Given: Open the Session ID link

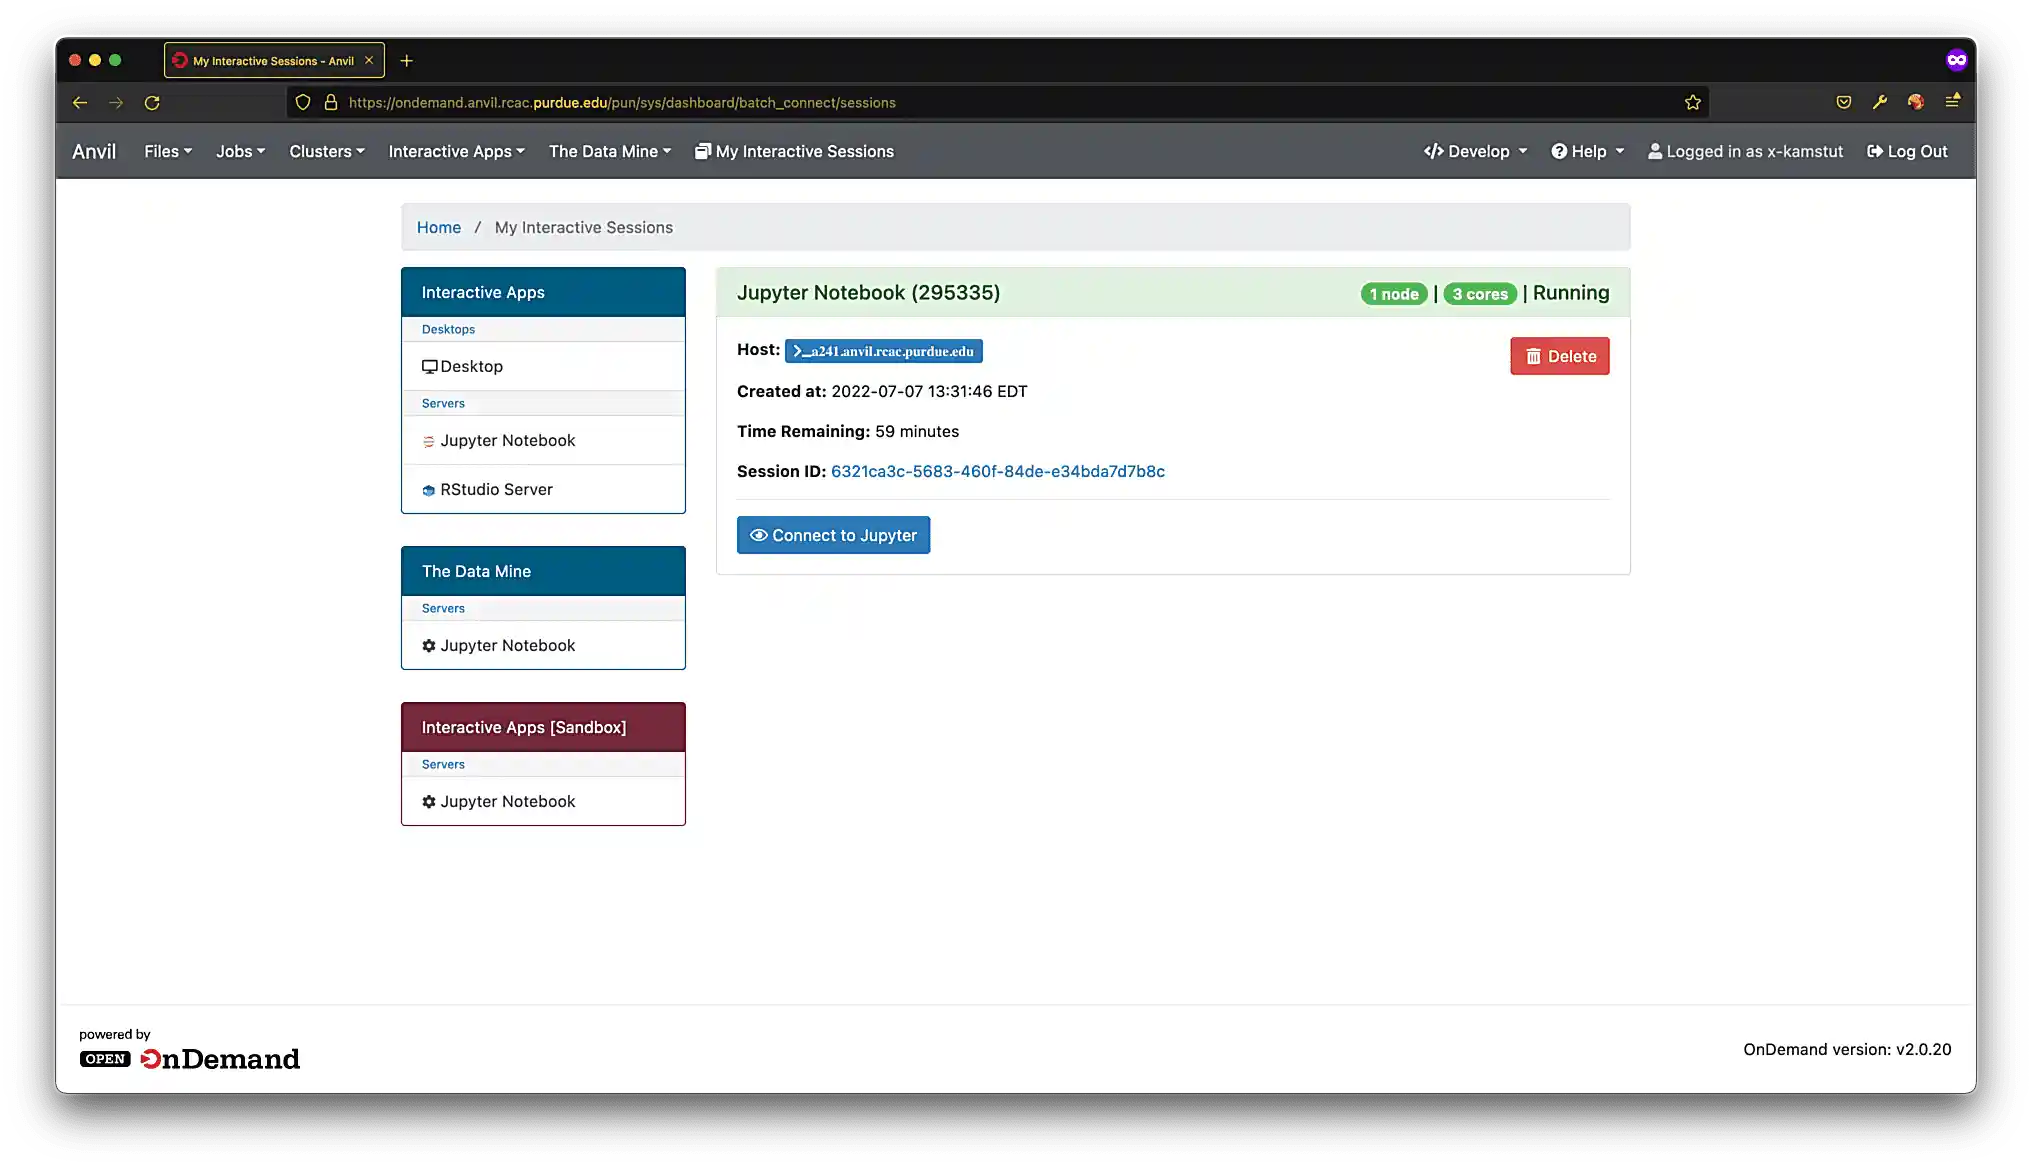Looking at the screenshot, I should tap(997, 471).
